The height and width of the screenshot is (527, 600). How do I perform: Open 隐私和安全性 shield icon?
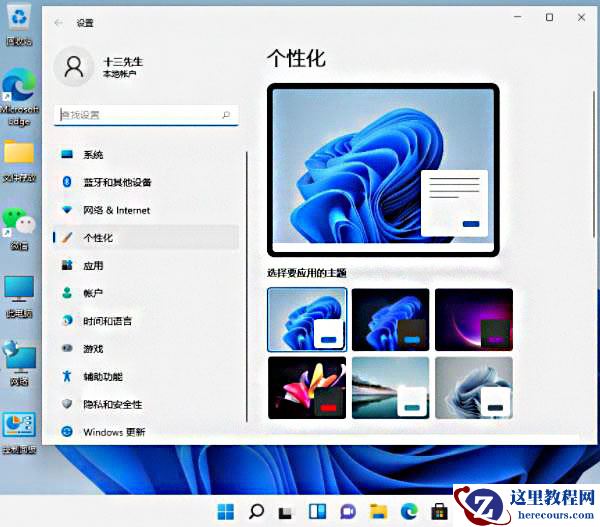point(67,404)
